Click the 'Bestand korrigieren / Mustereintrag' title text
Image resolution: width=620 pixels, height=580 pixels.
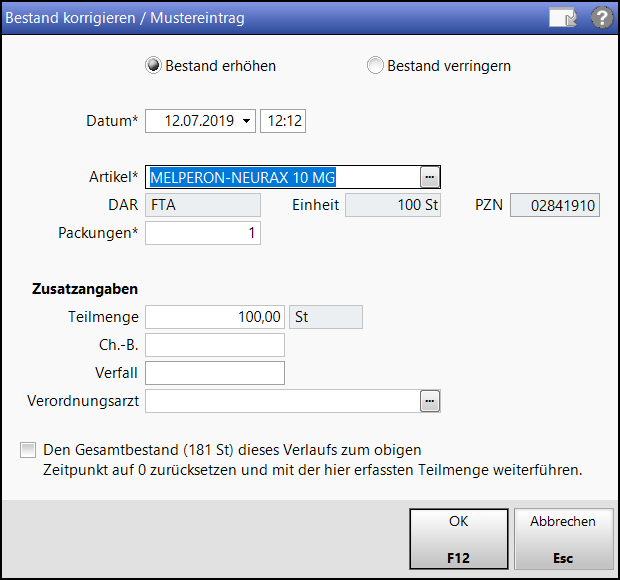tap(125, 18)
